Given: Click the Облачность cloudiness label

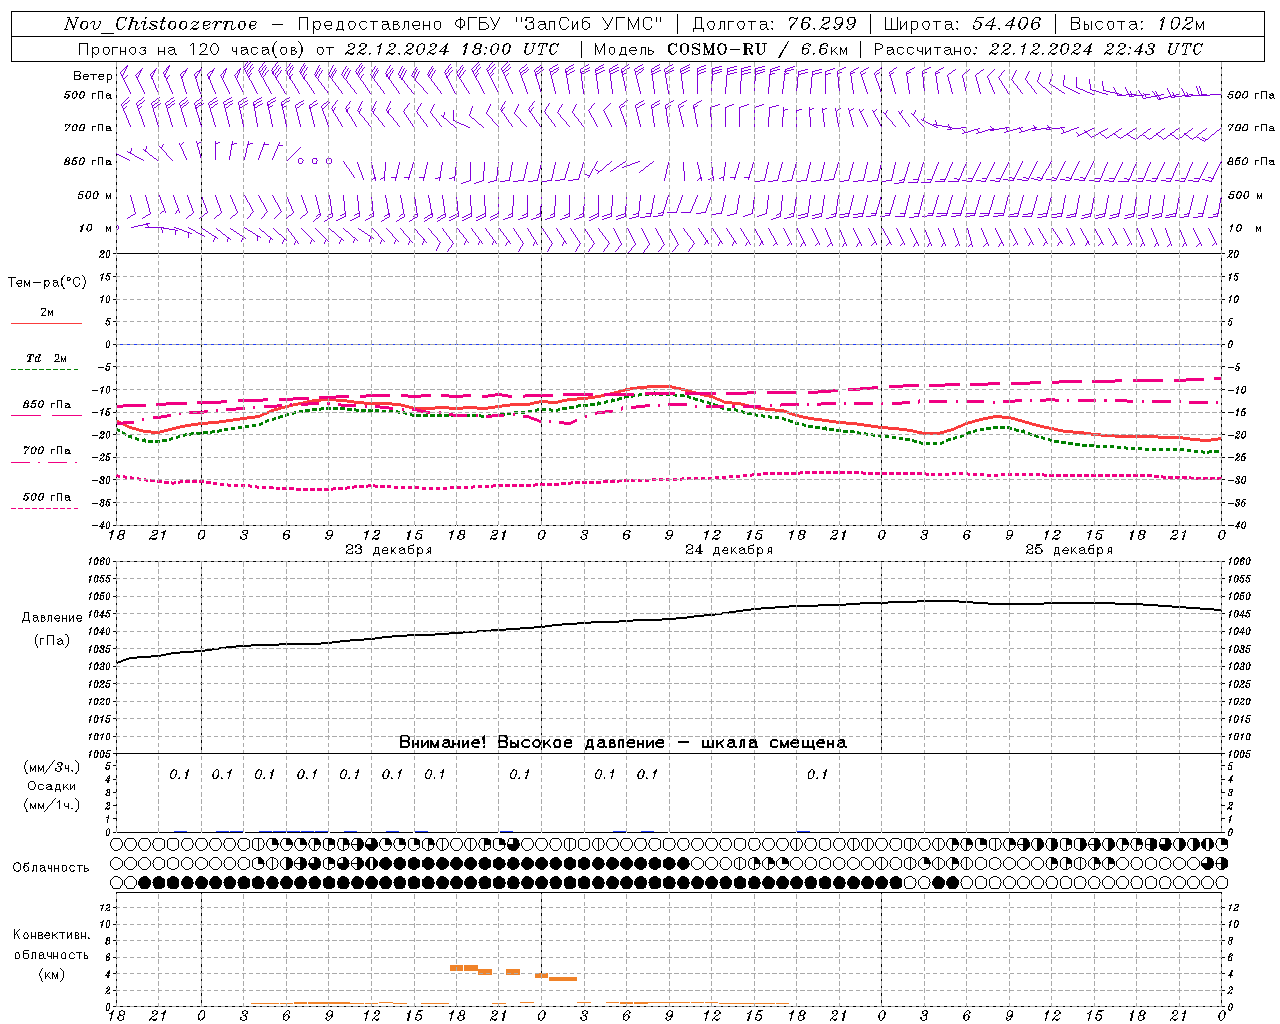Looking at the screenshot, I should (x=51, y=867).
